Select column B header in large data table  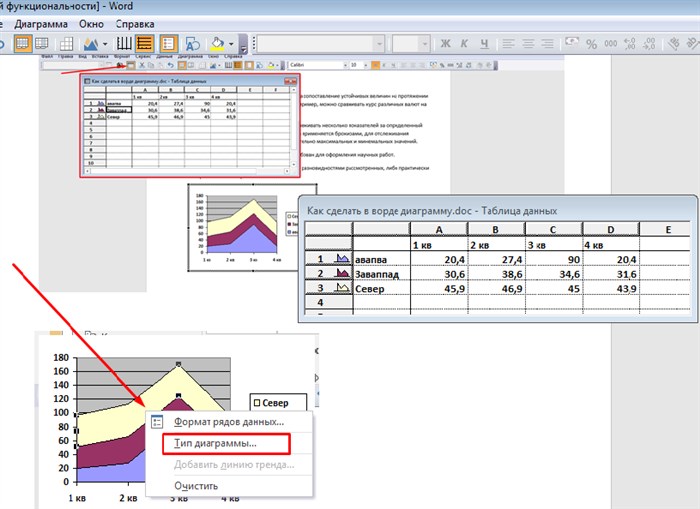496,229
